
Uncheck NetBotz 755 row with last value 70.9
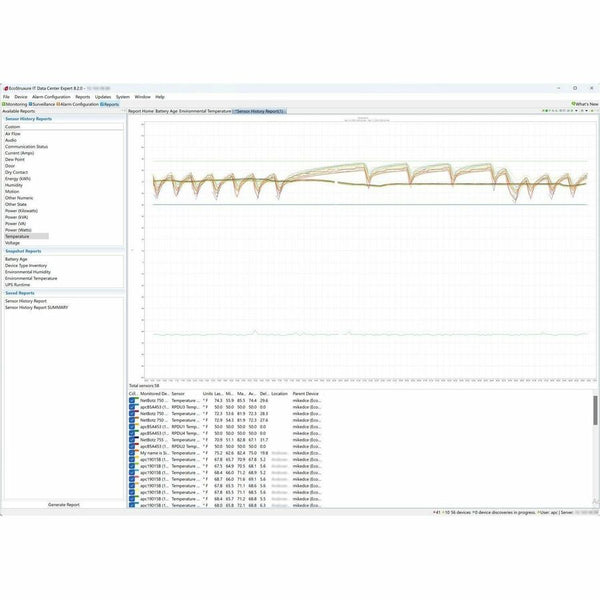click(x=132, y=440)
